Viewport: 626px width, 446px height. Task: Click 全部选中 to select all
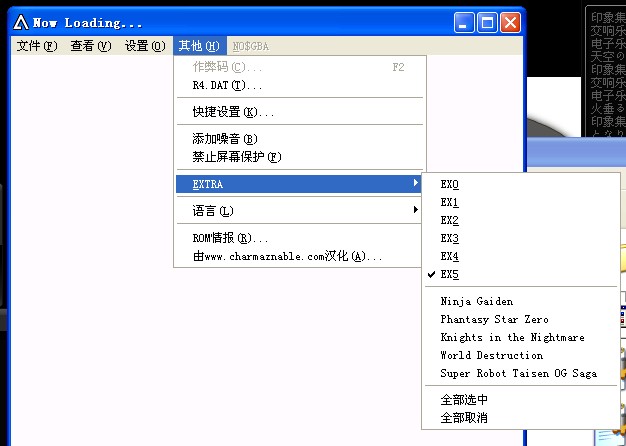coord(521,400)
